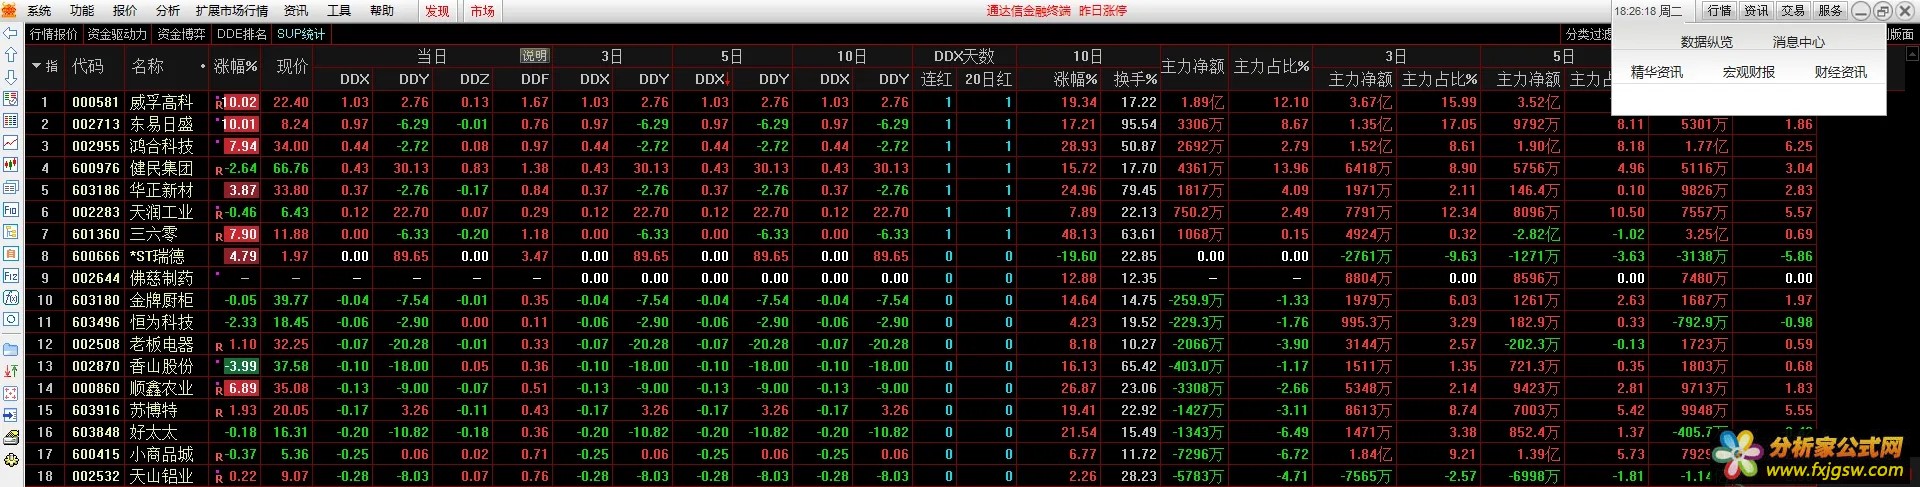Select the stock row 顺鑫农业
Image resolution: width=1920 pixels, height=487 pixels.
pos(161,388)
